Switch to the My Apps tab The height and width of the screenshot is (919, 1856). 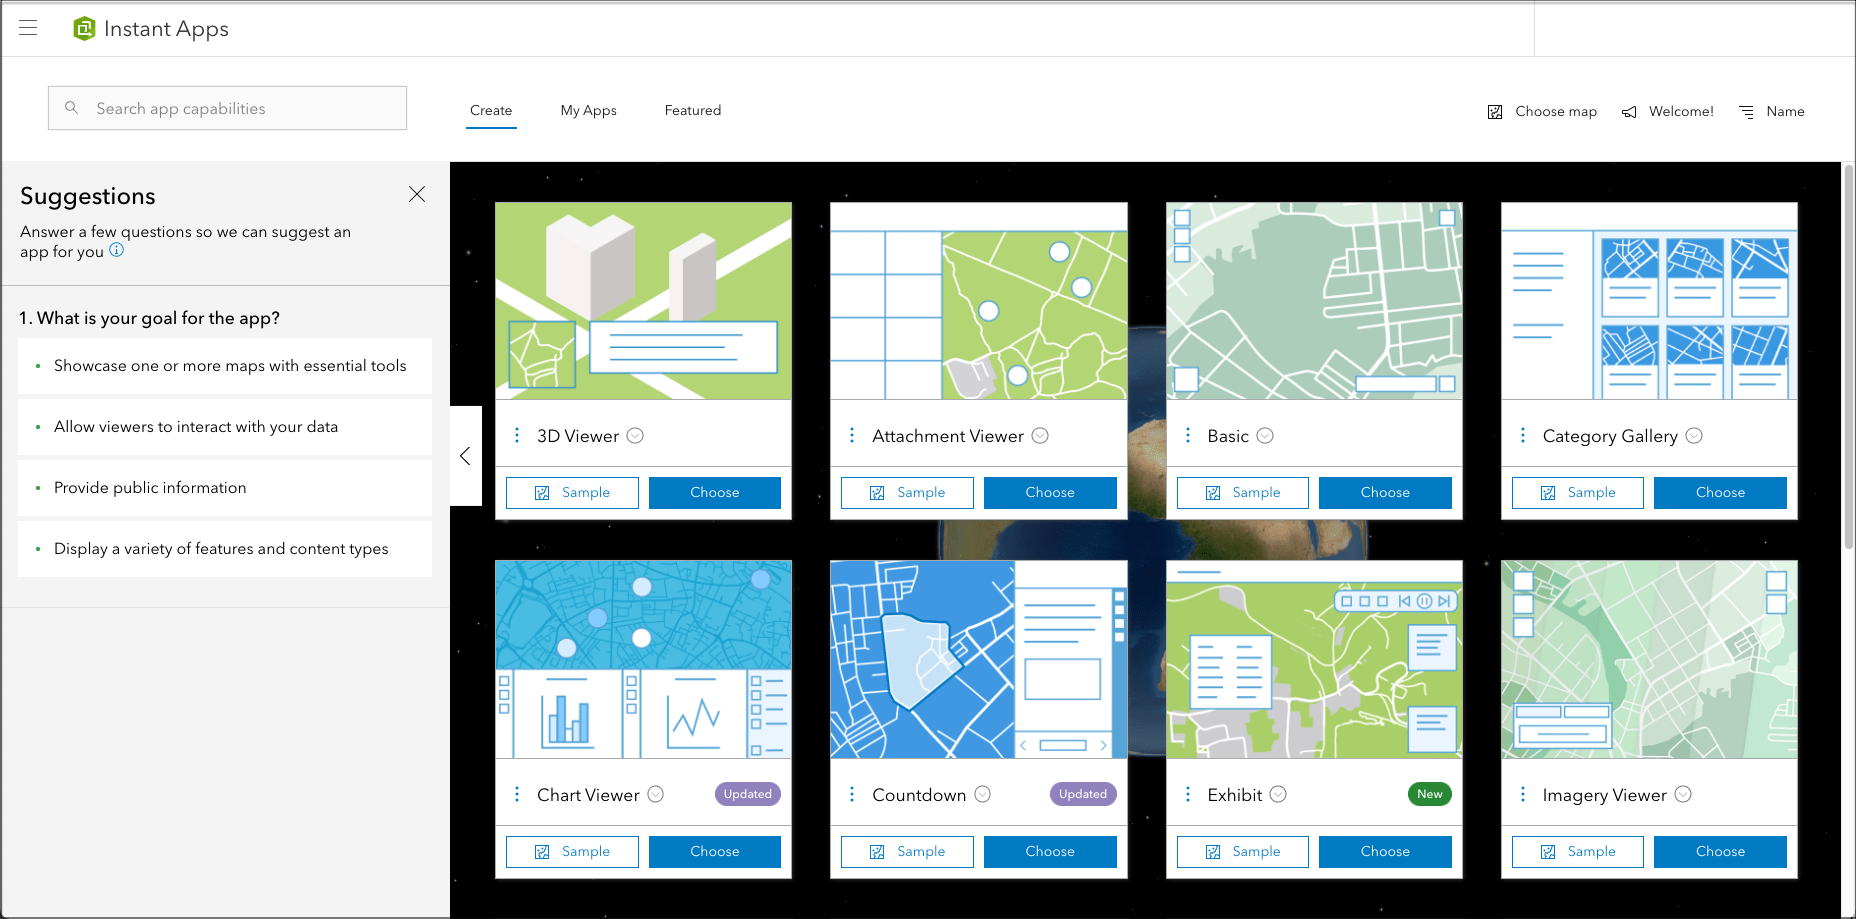point(589,110)
